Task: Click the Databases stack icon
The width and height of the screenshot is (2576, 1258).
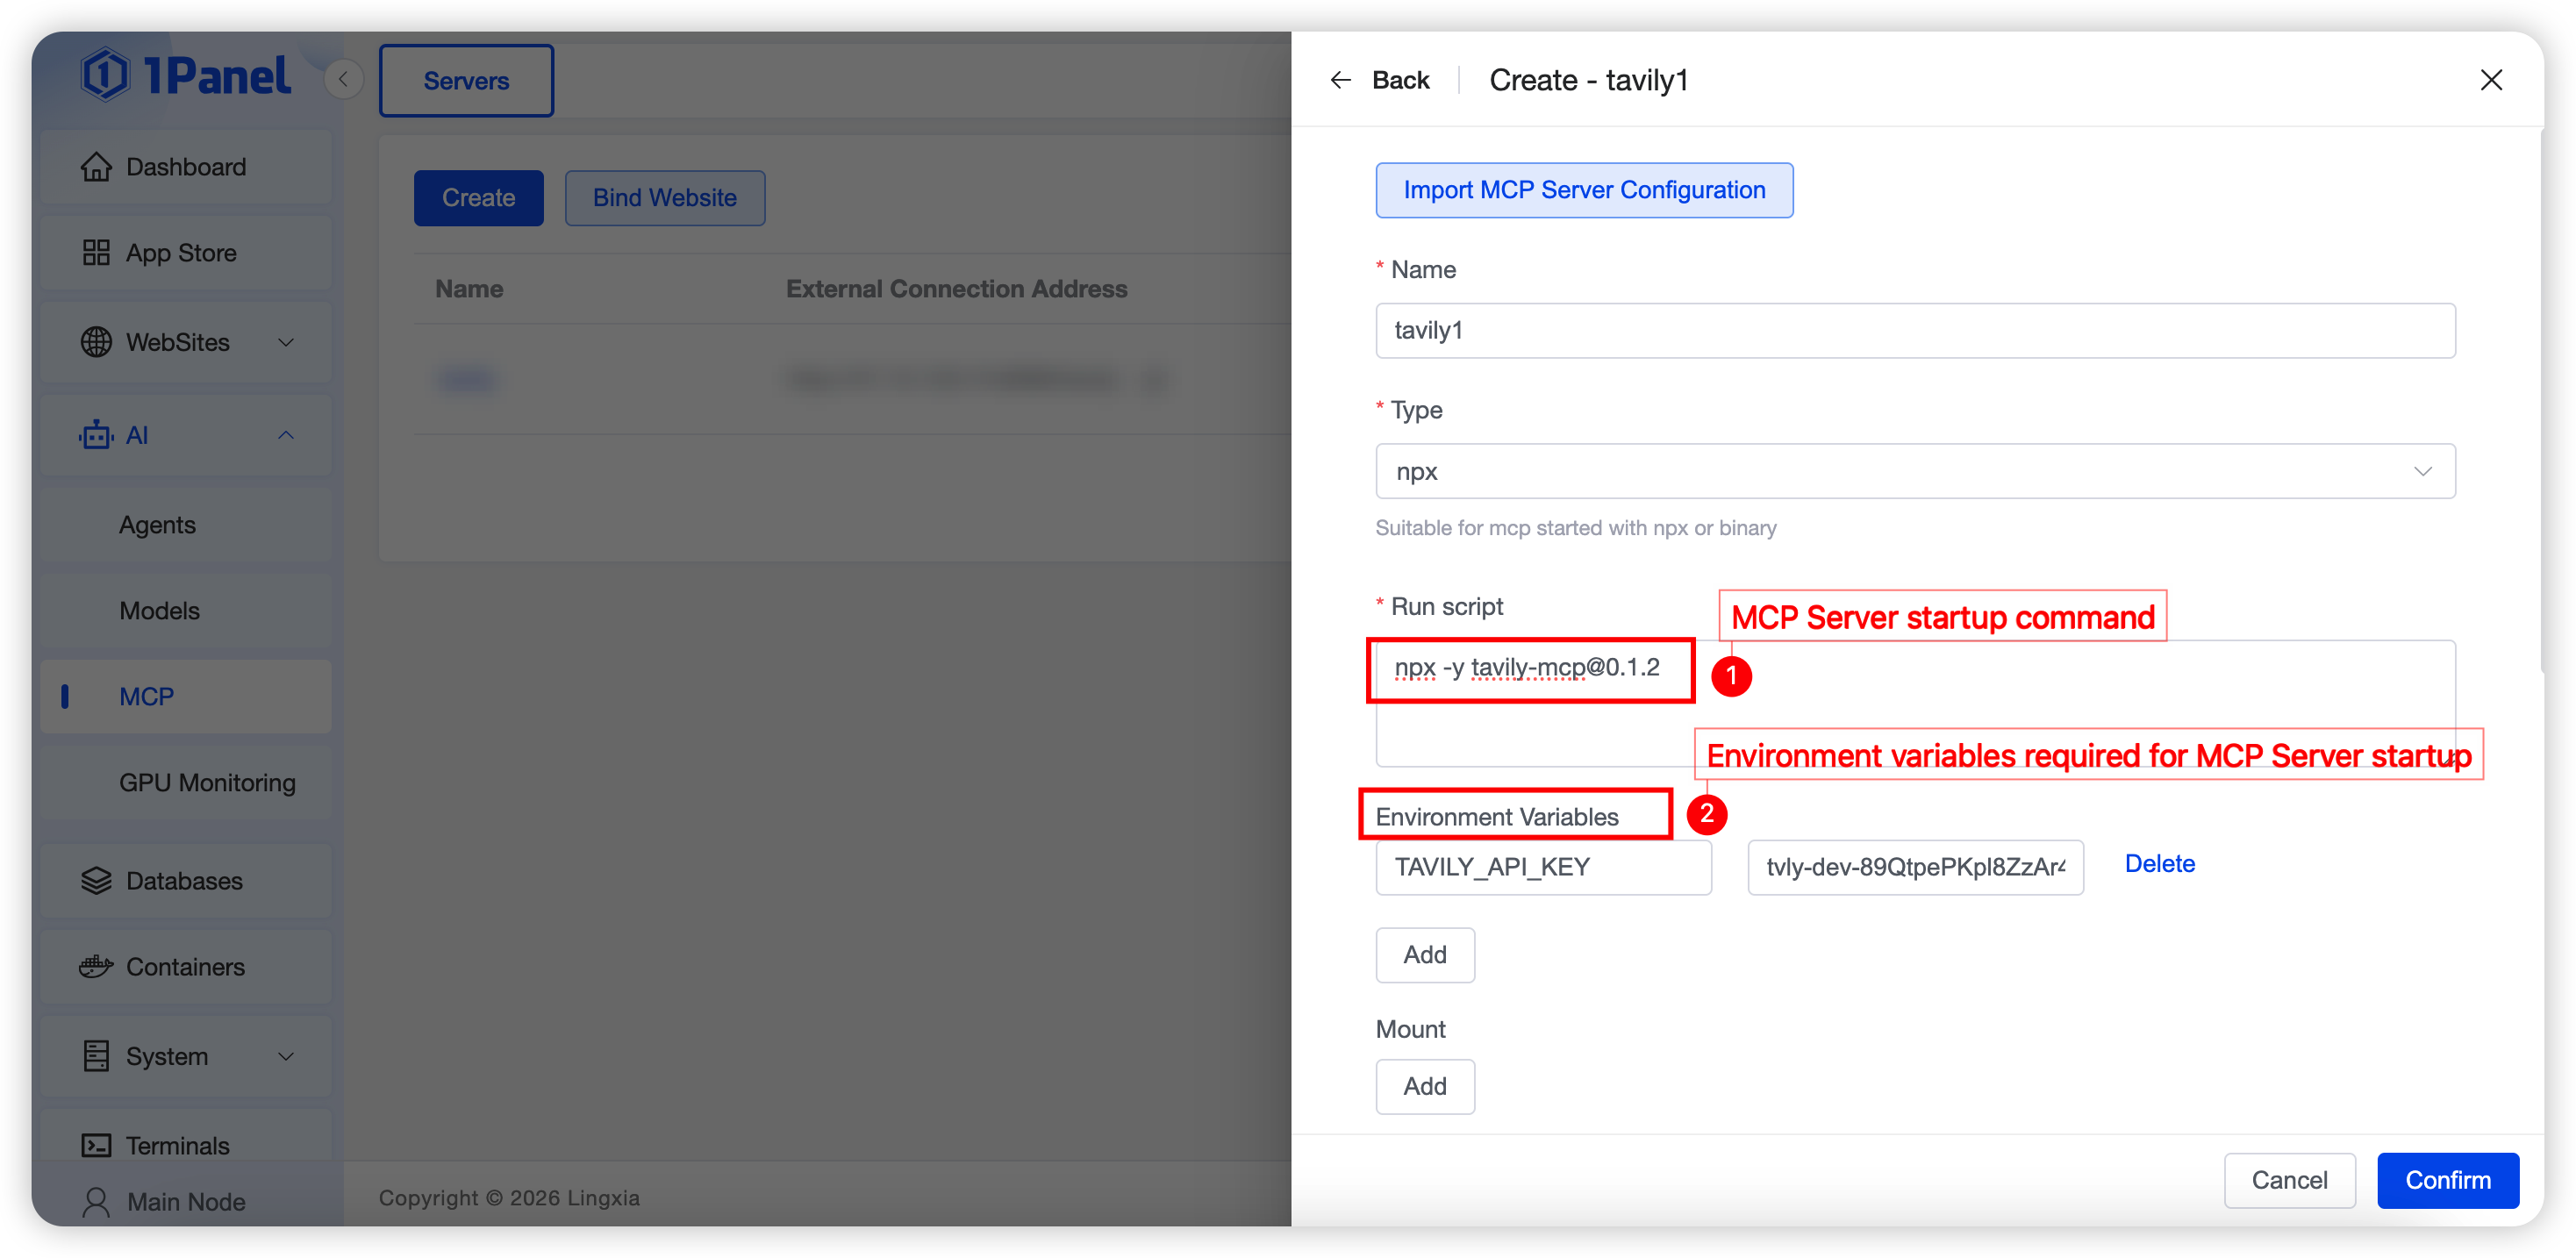Action: [96, 881]
